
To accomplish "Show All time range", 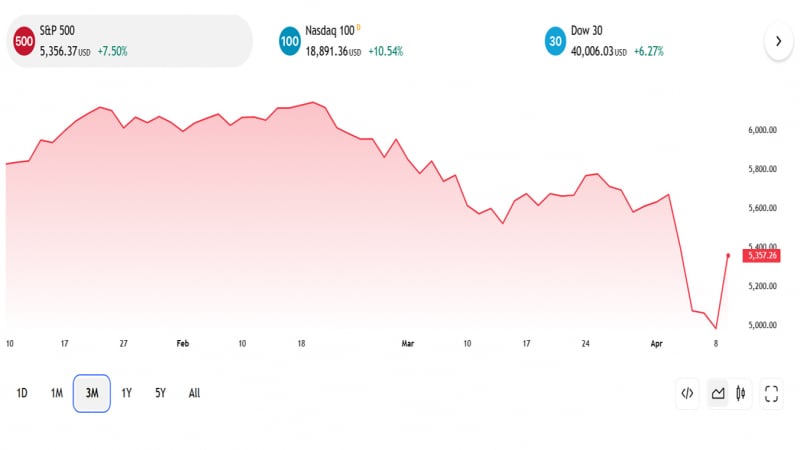I will tap(194, 393).
